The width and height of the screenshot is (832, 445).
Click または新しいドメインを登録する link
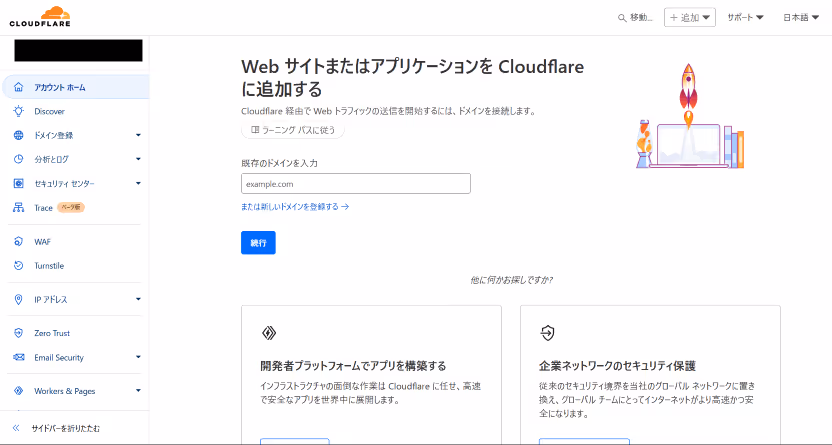295,207
